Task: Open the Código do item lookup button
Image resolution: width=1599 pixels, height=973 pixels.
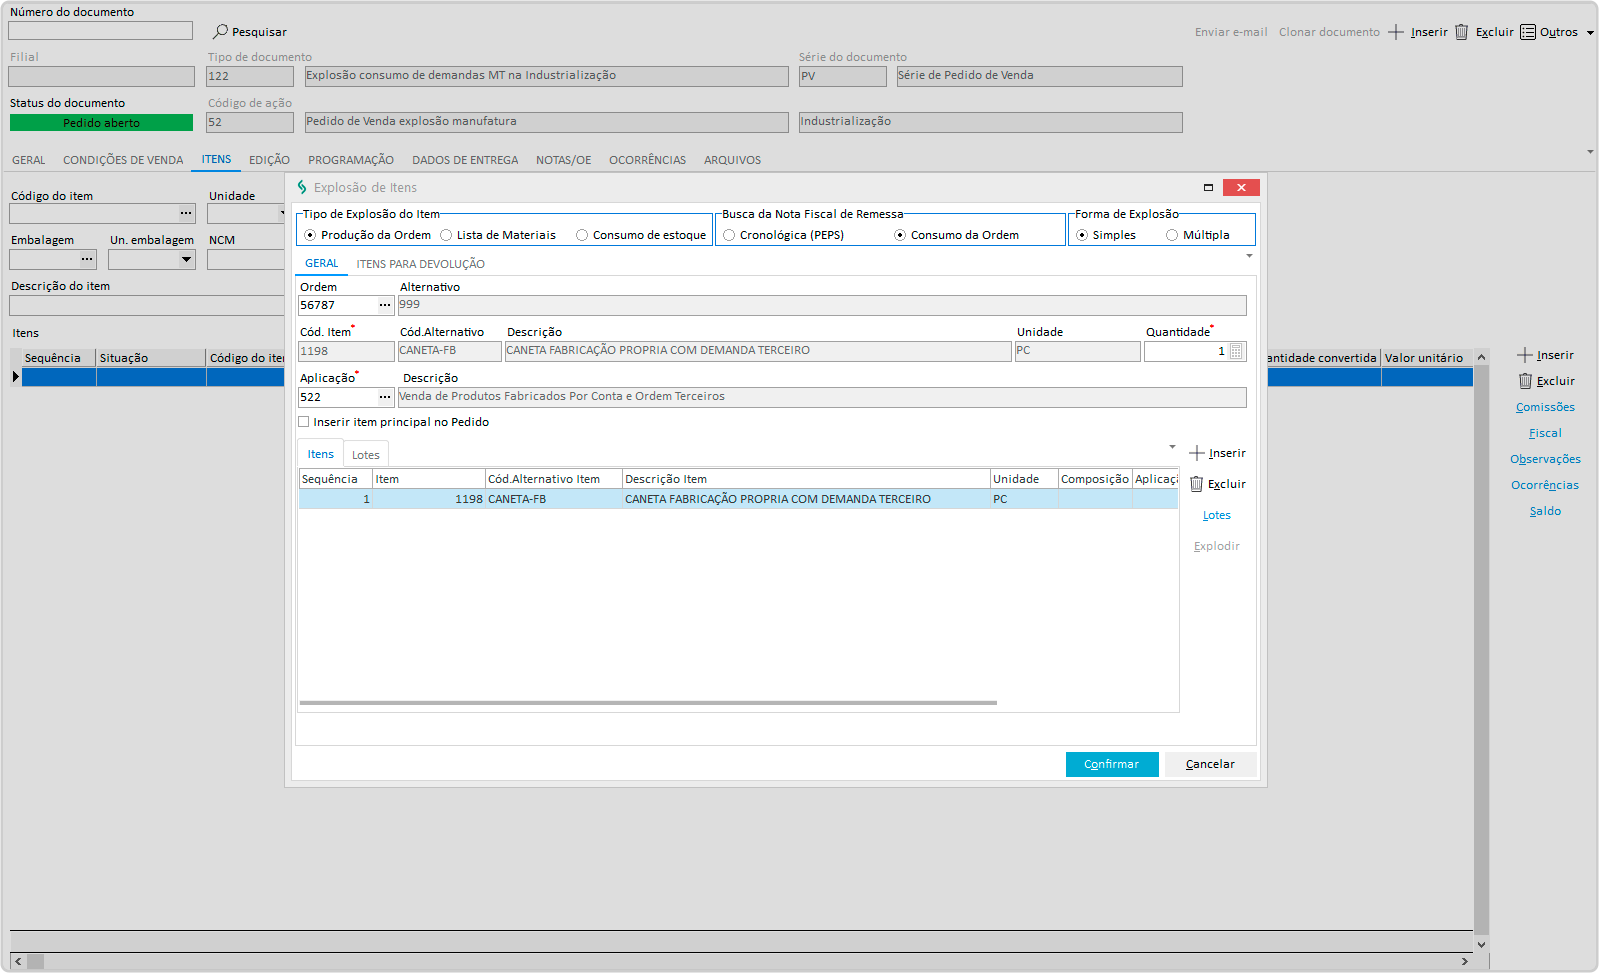Action: (x=186, y=214)
